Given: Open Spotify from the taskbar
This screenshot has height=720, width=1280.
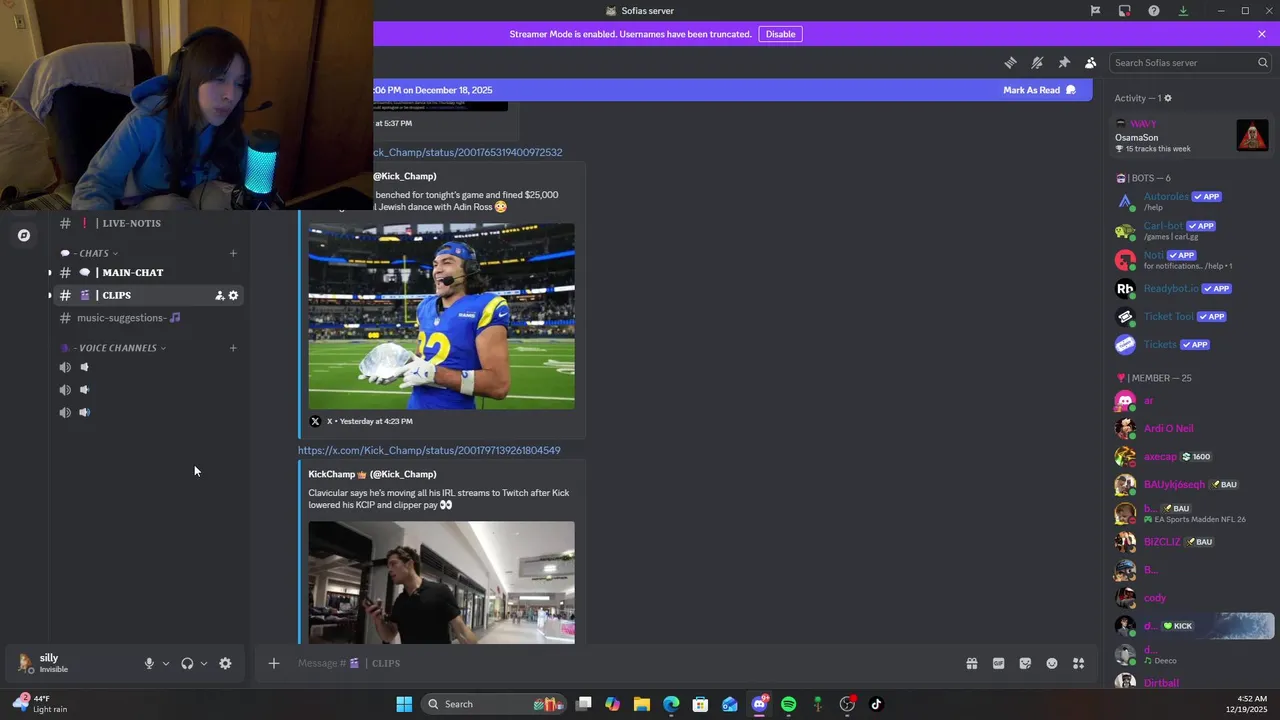Looking at the screenshot, I should pos(788,704).
